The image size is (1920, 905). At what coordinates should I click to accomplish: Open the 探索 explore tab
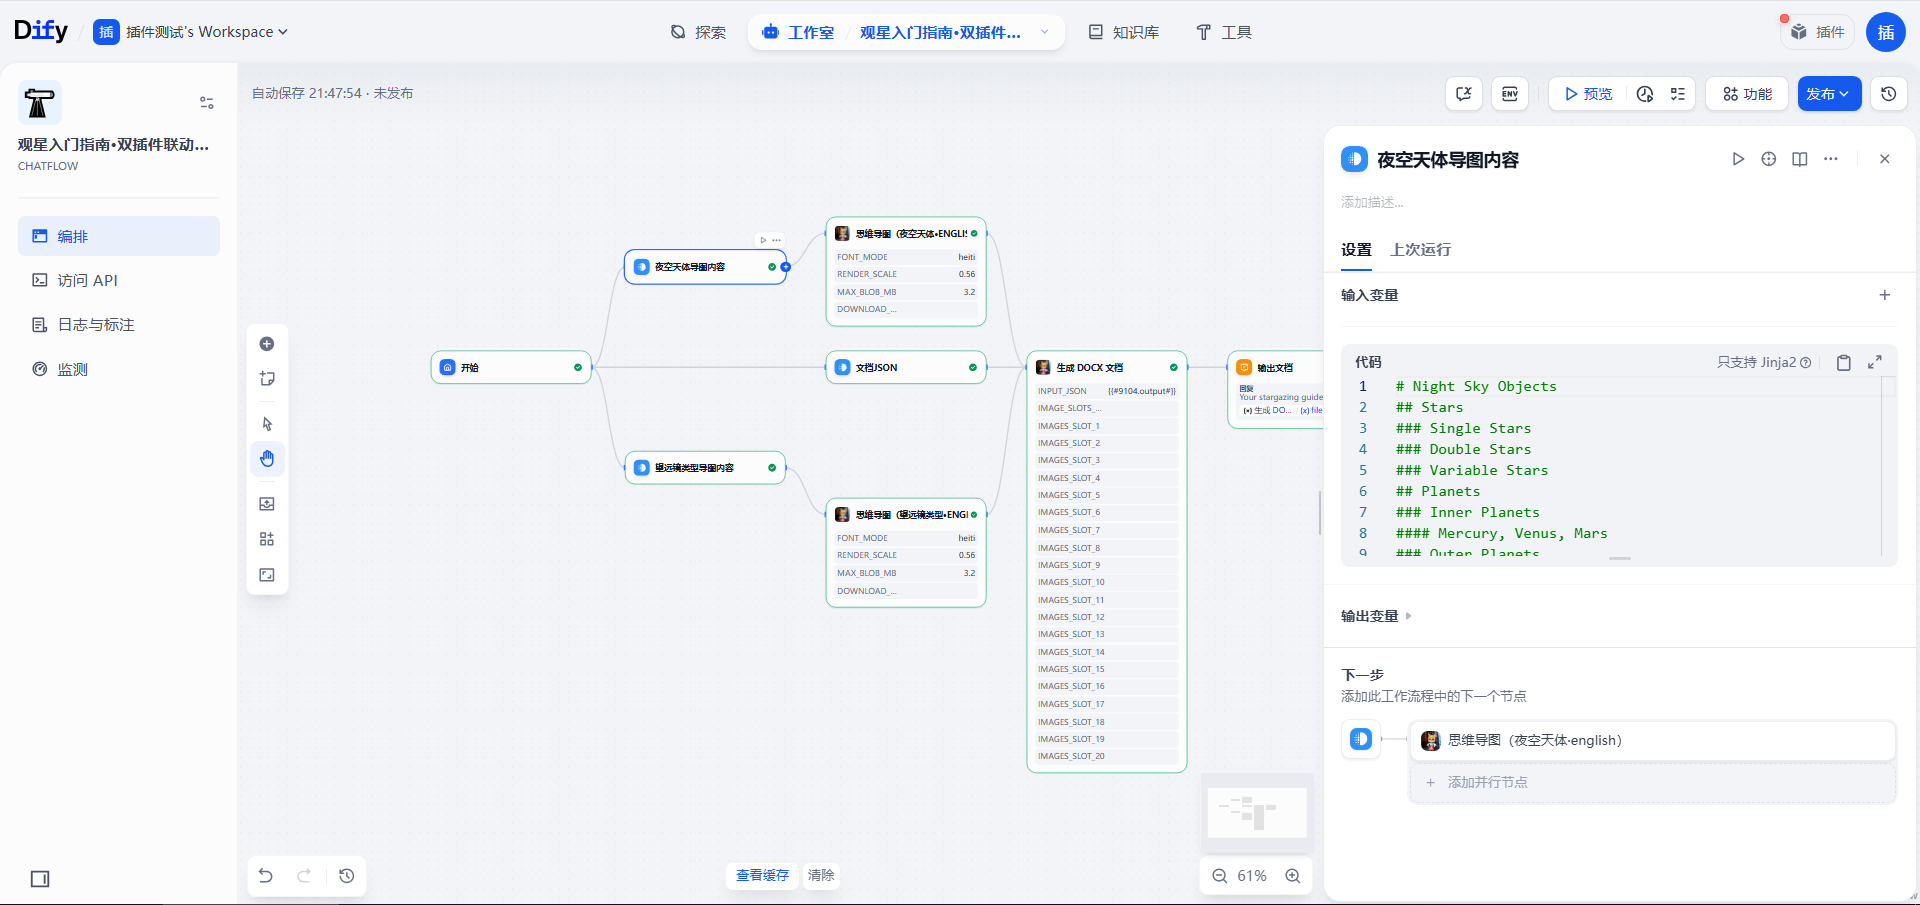coord(698,32)
